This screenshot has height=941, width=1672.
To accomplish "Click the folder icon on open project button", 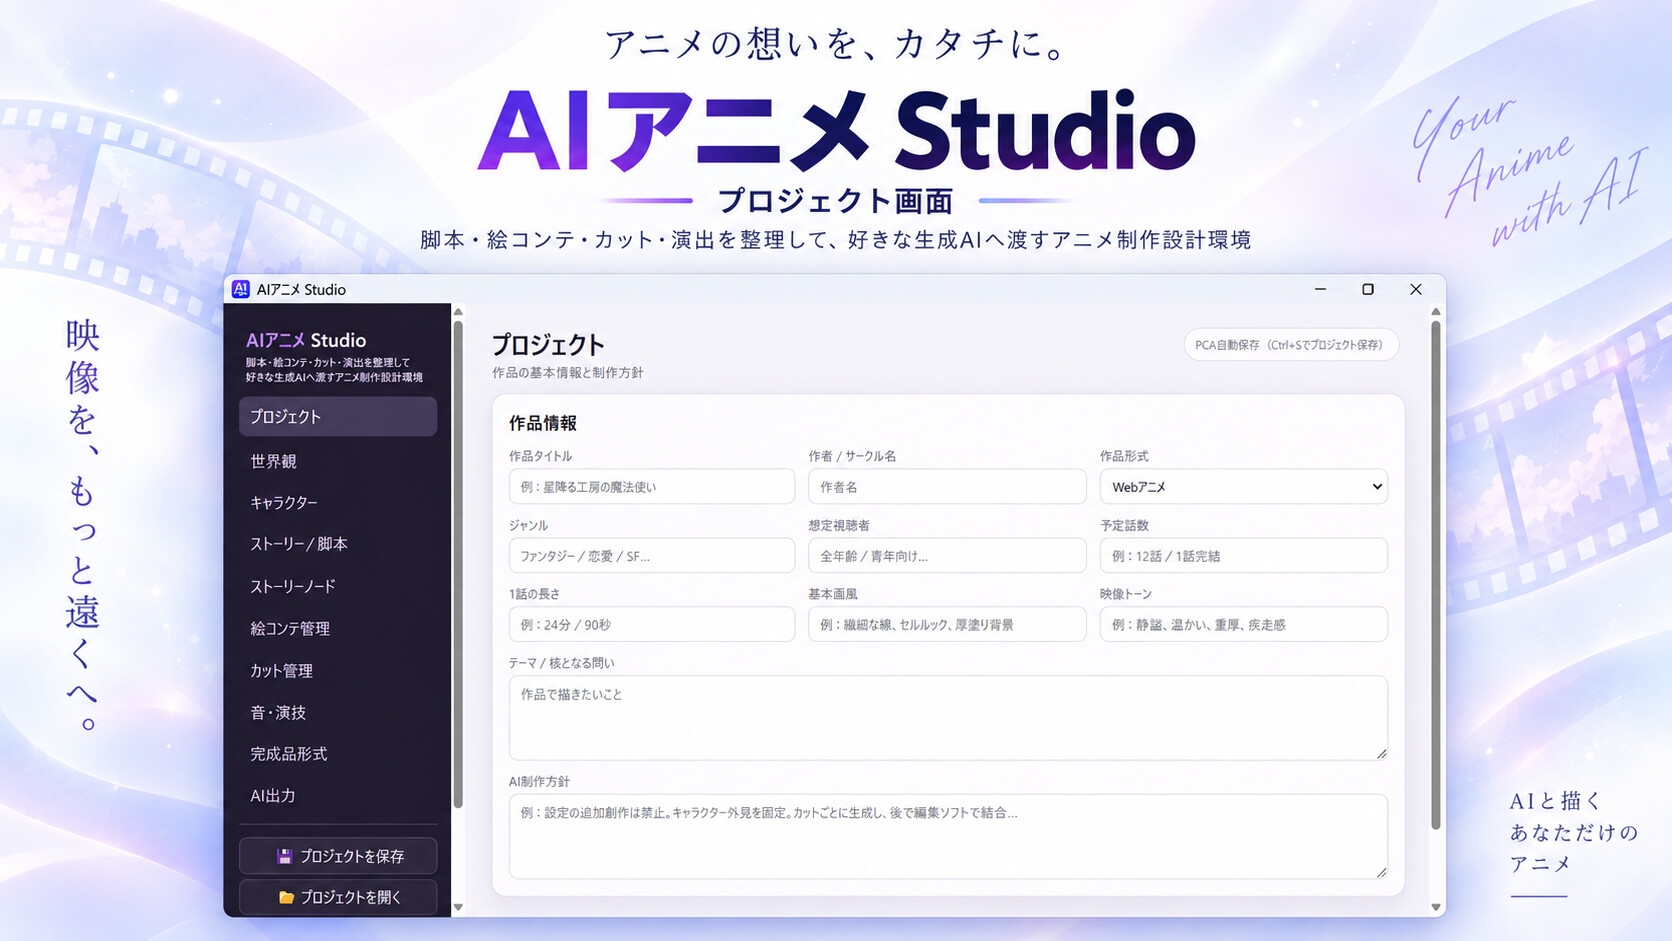I will [x=286, y=897].
